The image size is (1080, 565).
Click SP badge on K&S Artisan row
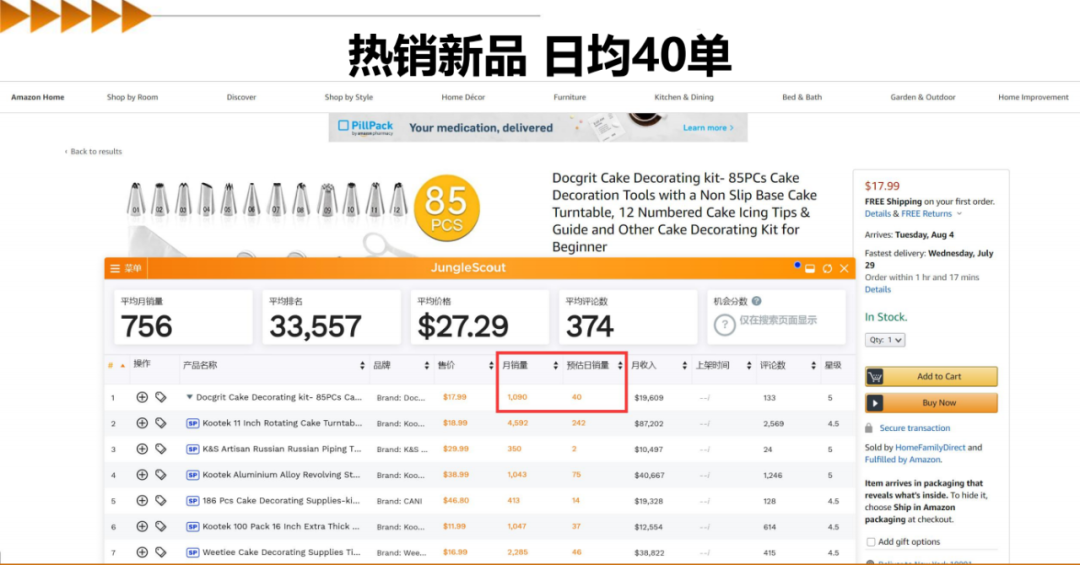click(193, 449)
